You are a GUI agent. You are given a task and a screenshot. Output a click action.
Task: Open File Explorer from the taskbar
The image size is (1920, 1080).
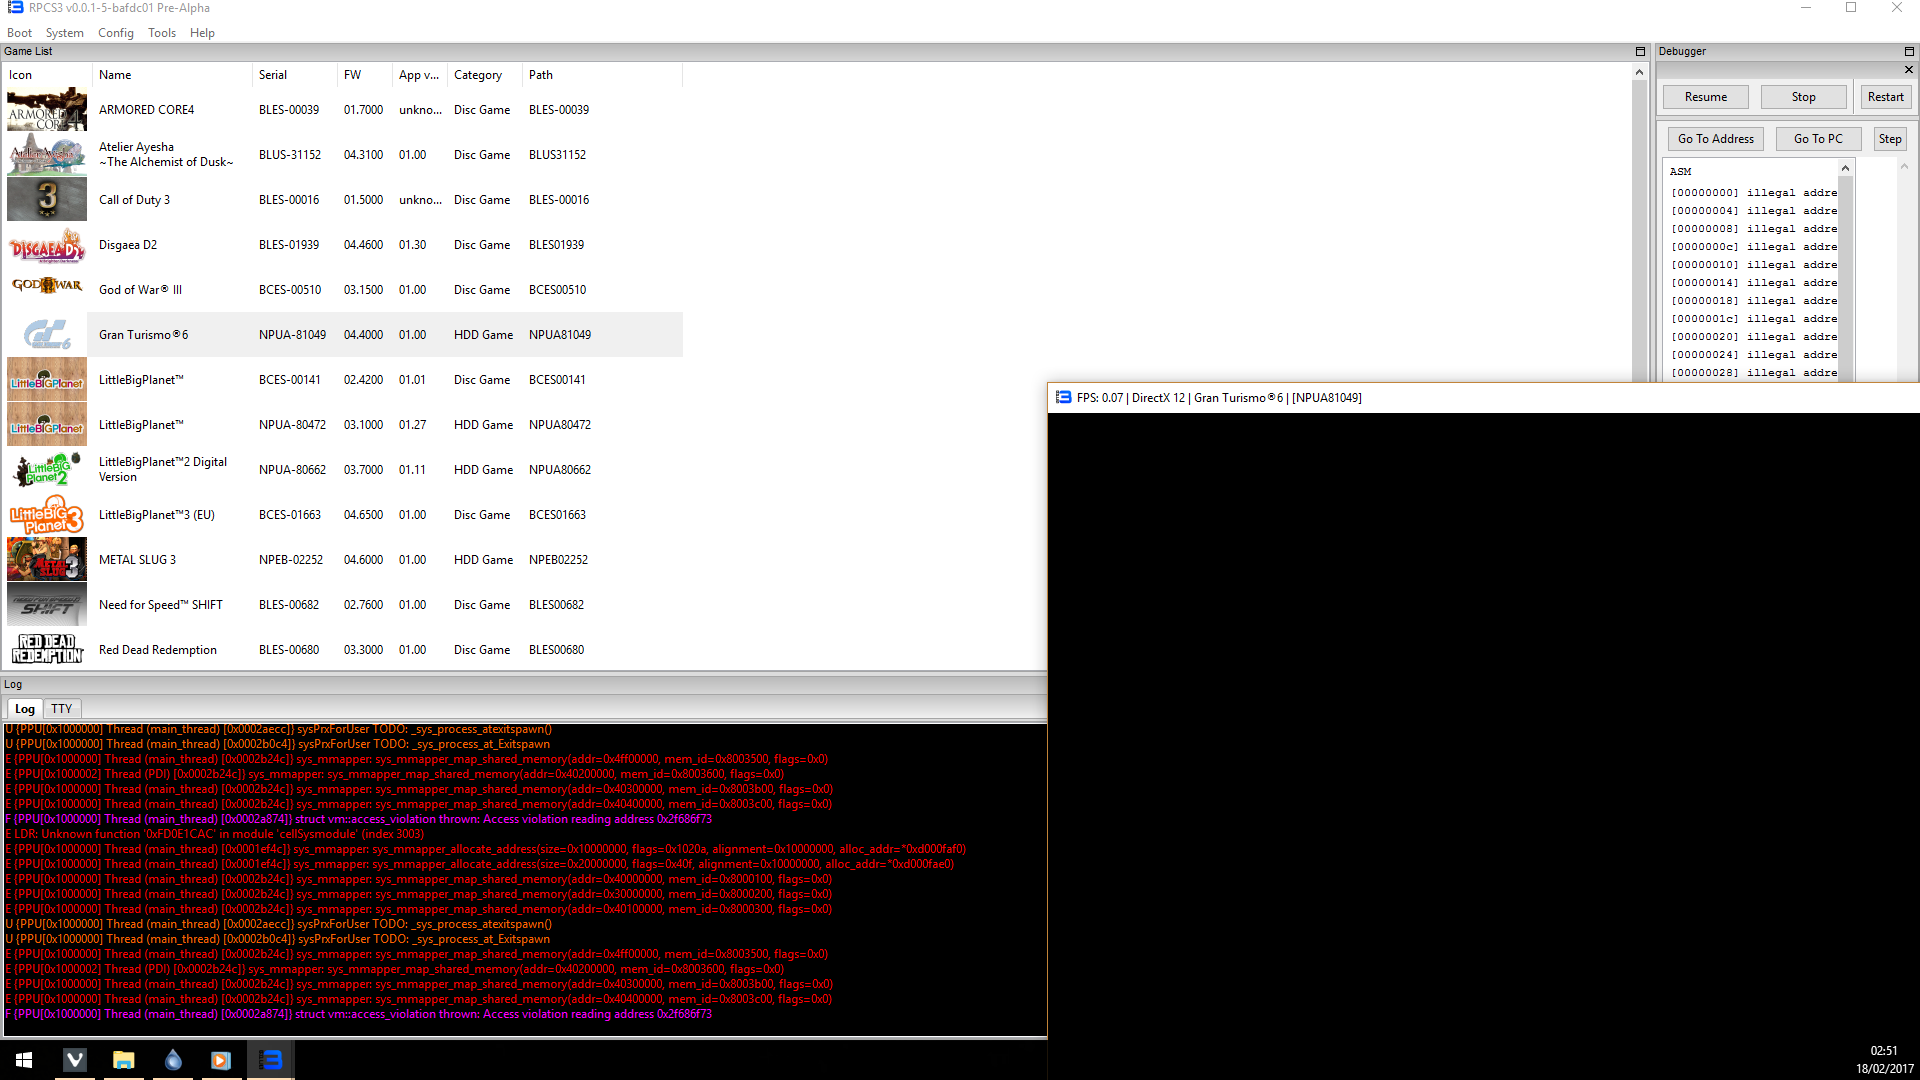[x=123, y=1060]
